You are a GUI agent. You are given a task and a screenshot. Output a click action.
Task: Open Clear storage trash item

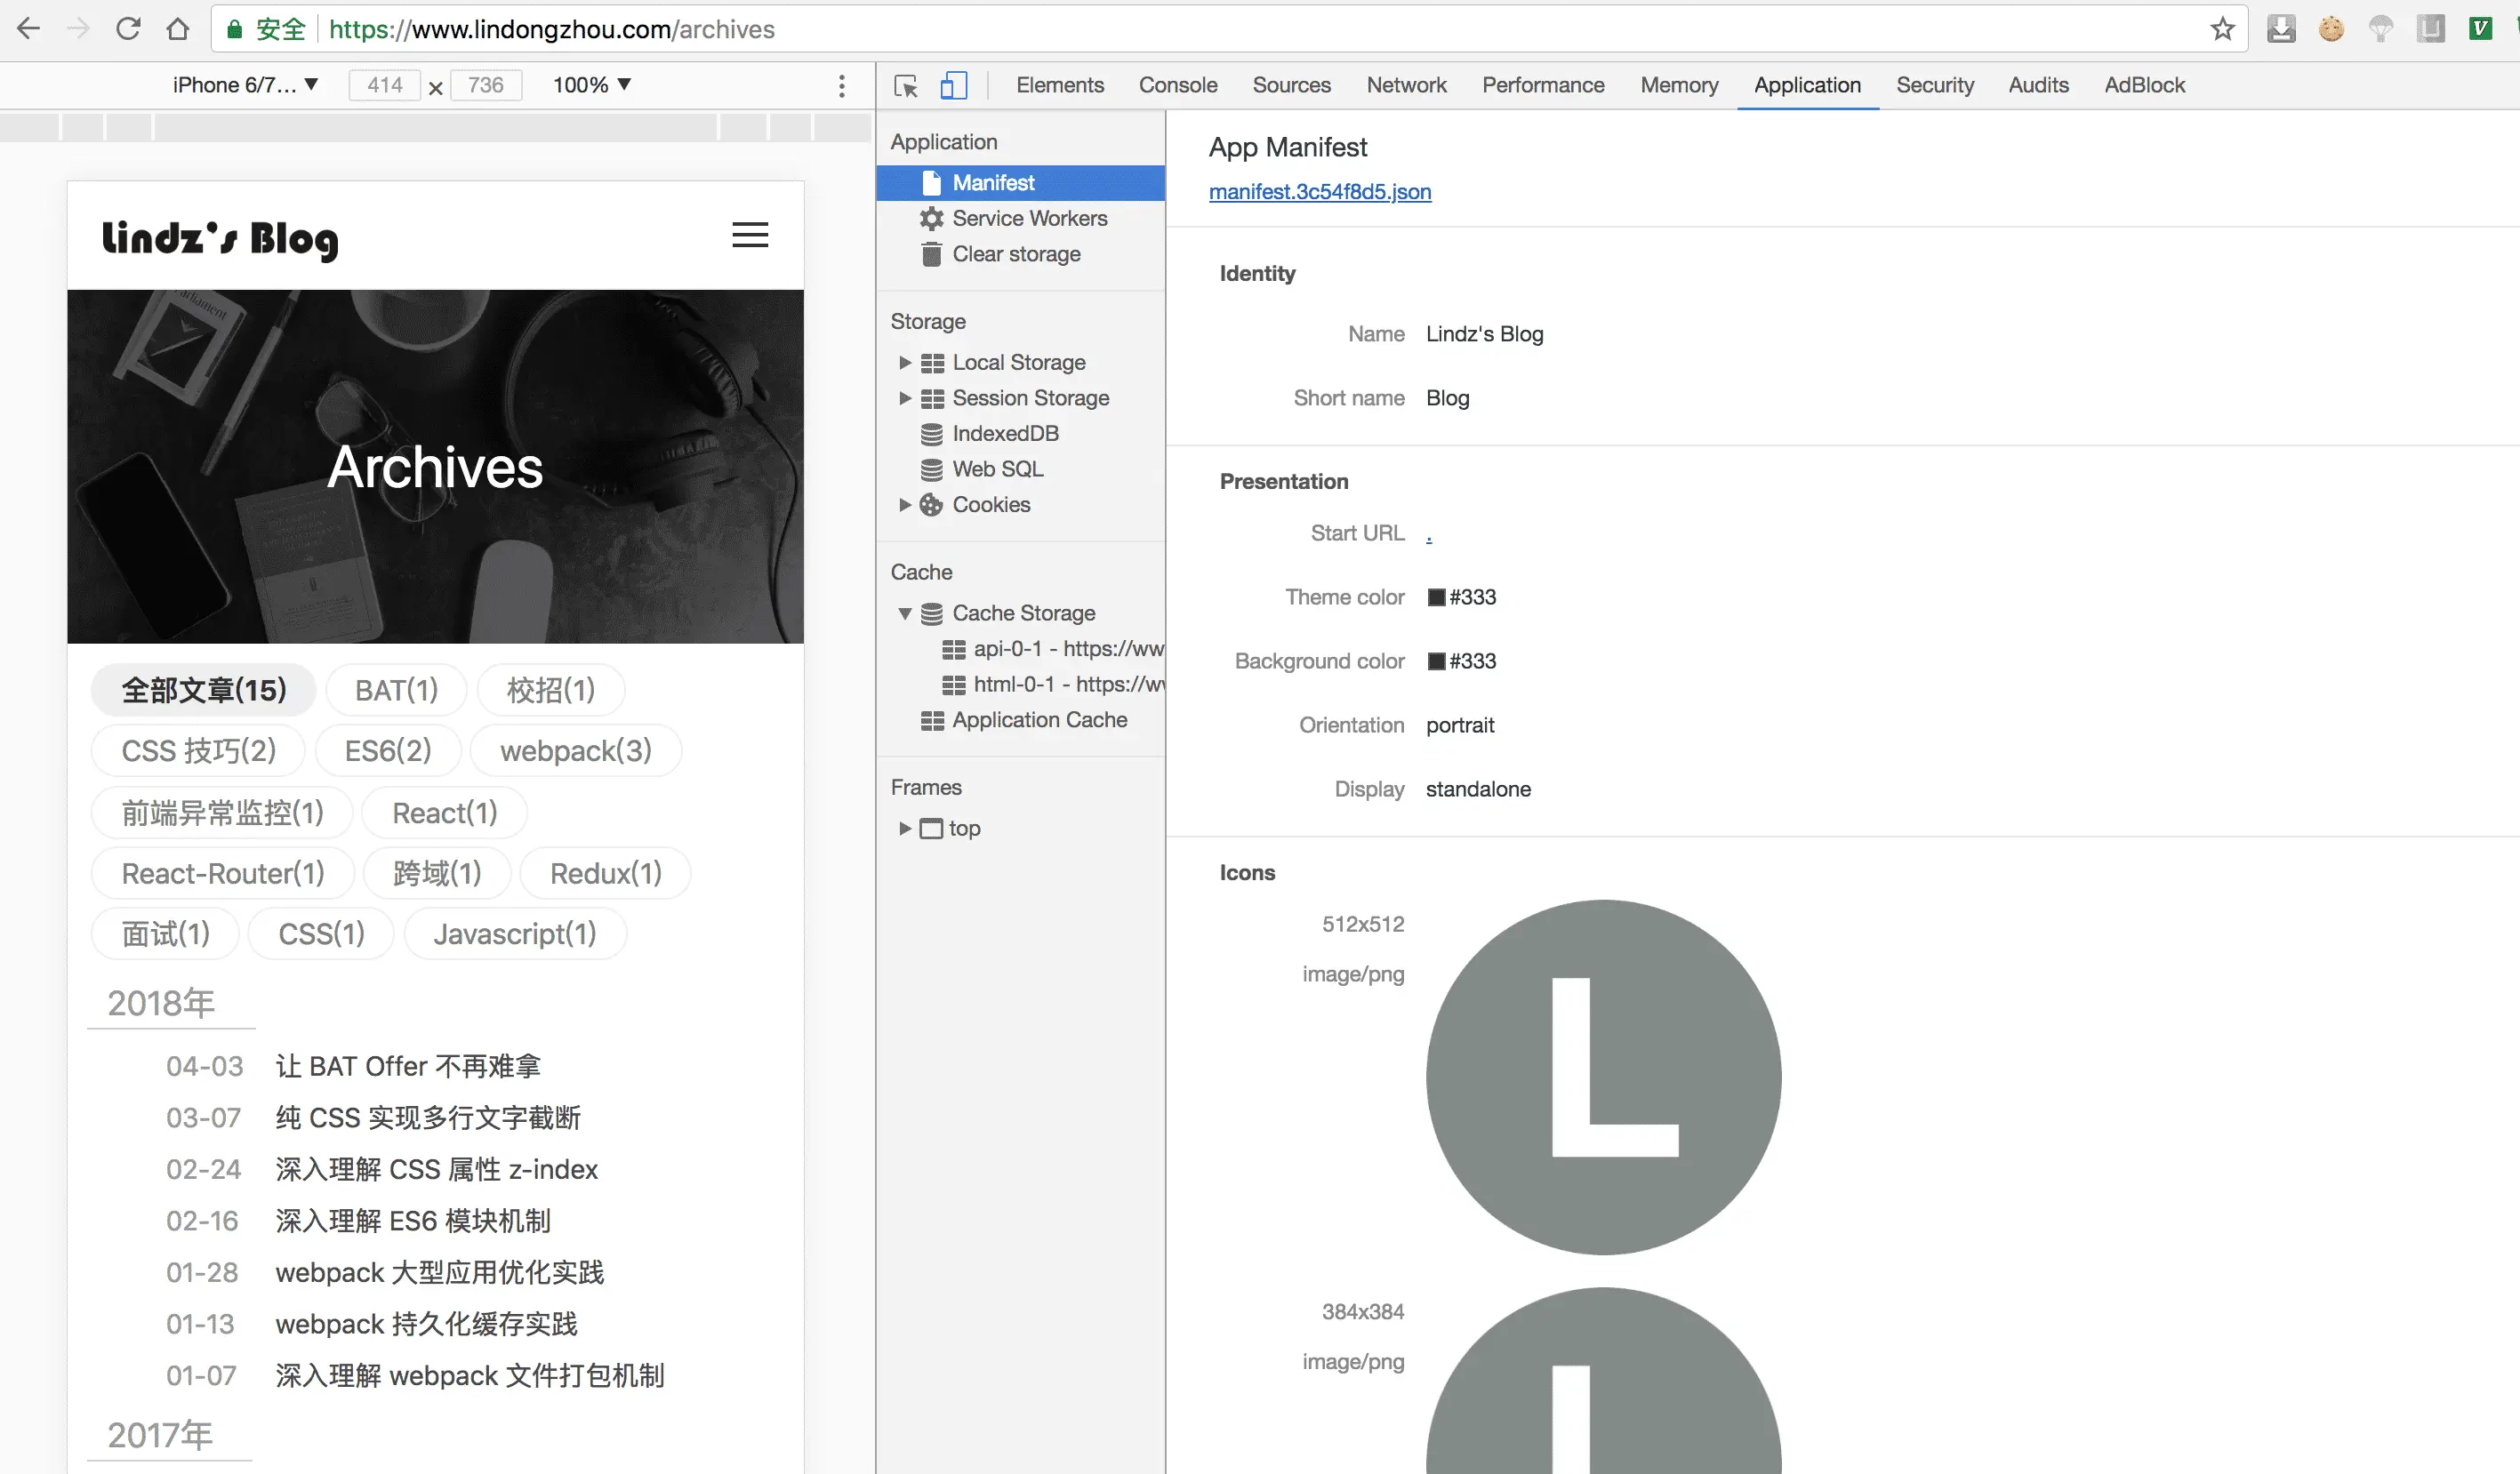(x=1015, y=254)
